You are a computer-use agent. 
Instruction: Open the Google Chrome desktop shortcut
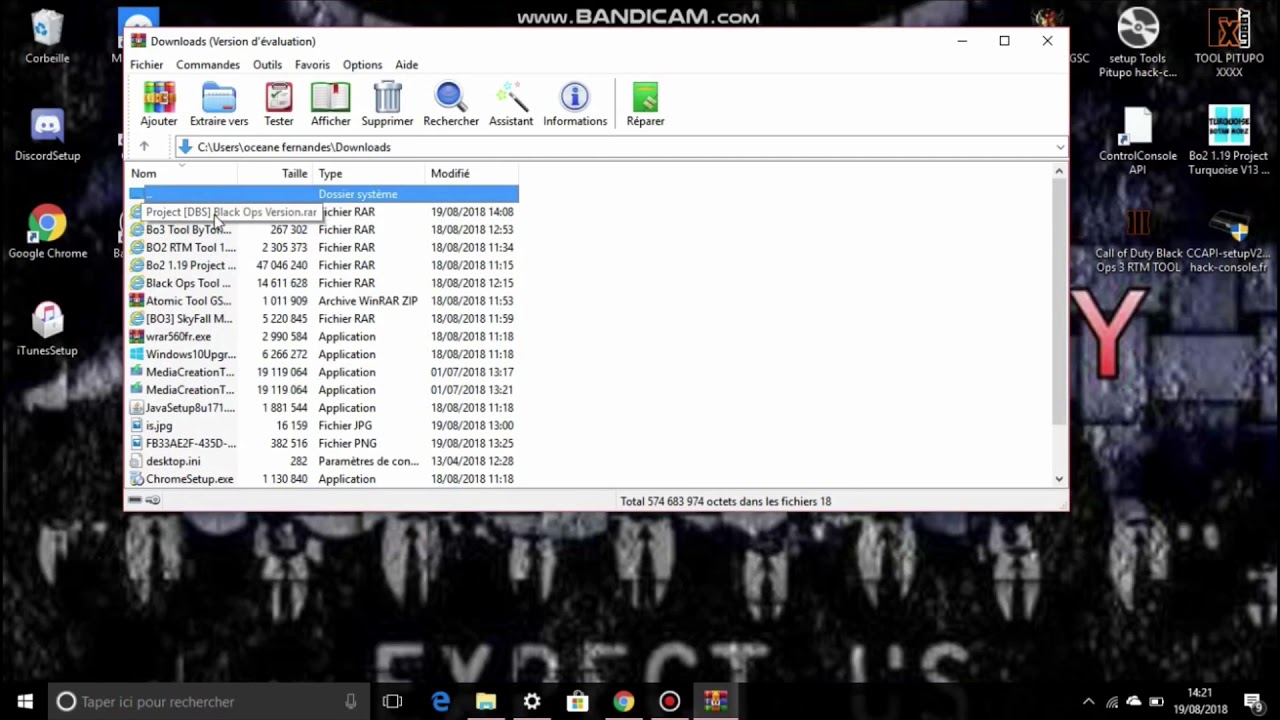tap(47, 232)
